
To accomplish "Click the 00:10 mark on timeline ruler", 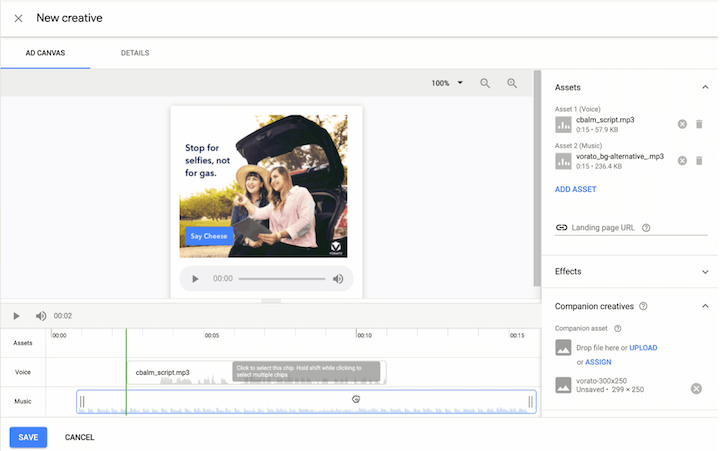I will 365,335.
